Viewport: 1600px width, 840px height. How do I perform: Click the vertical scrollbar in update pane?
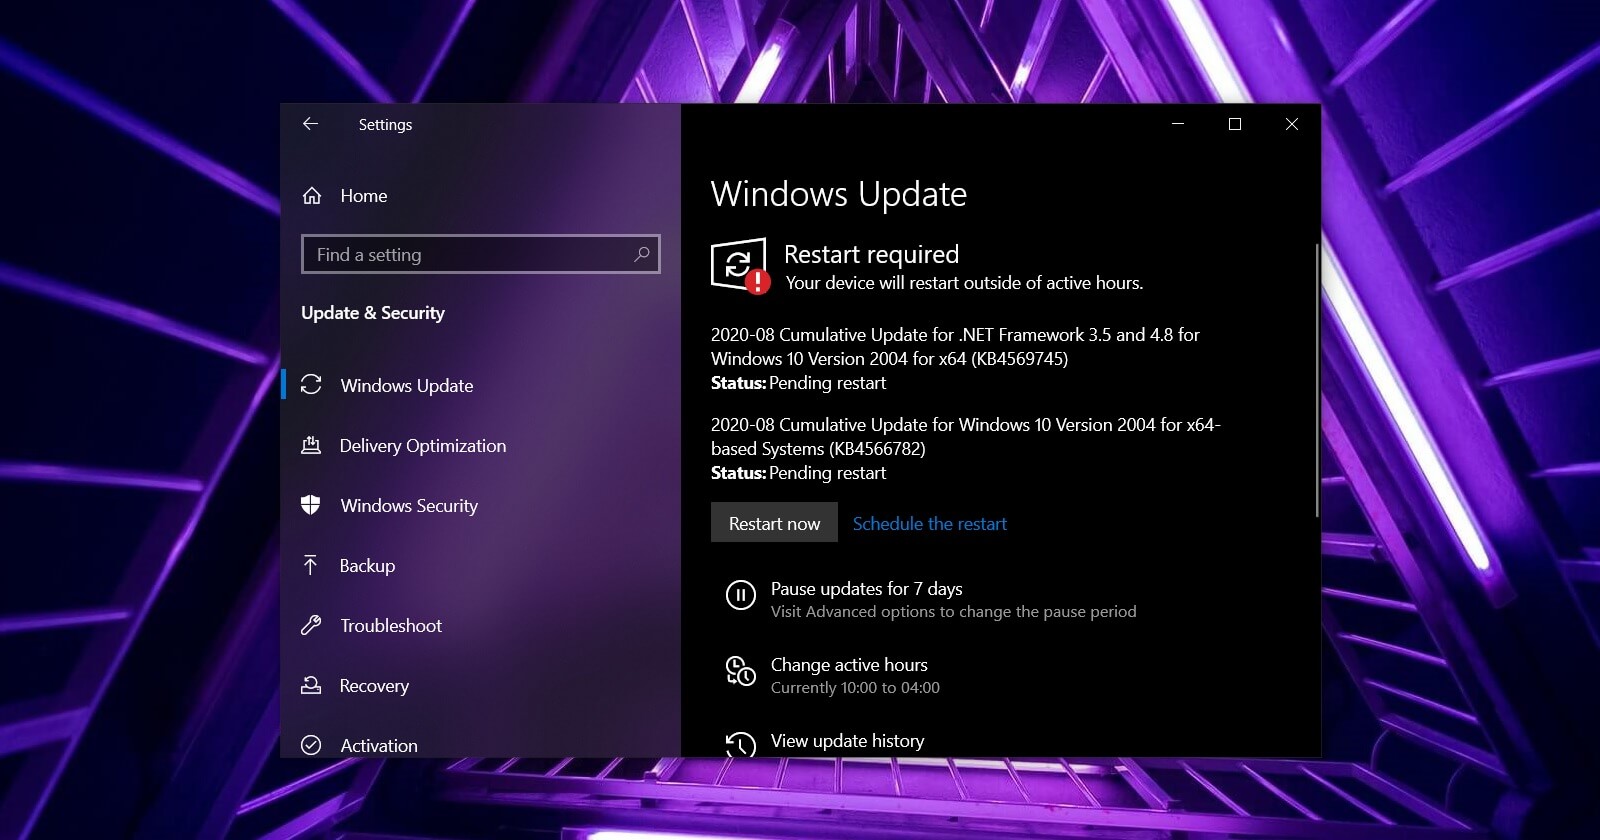point(1316,380)
